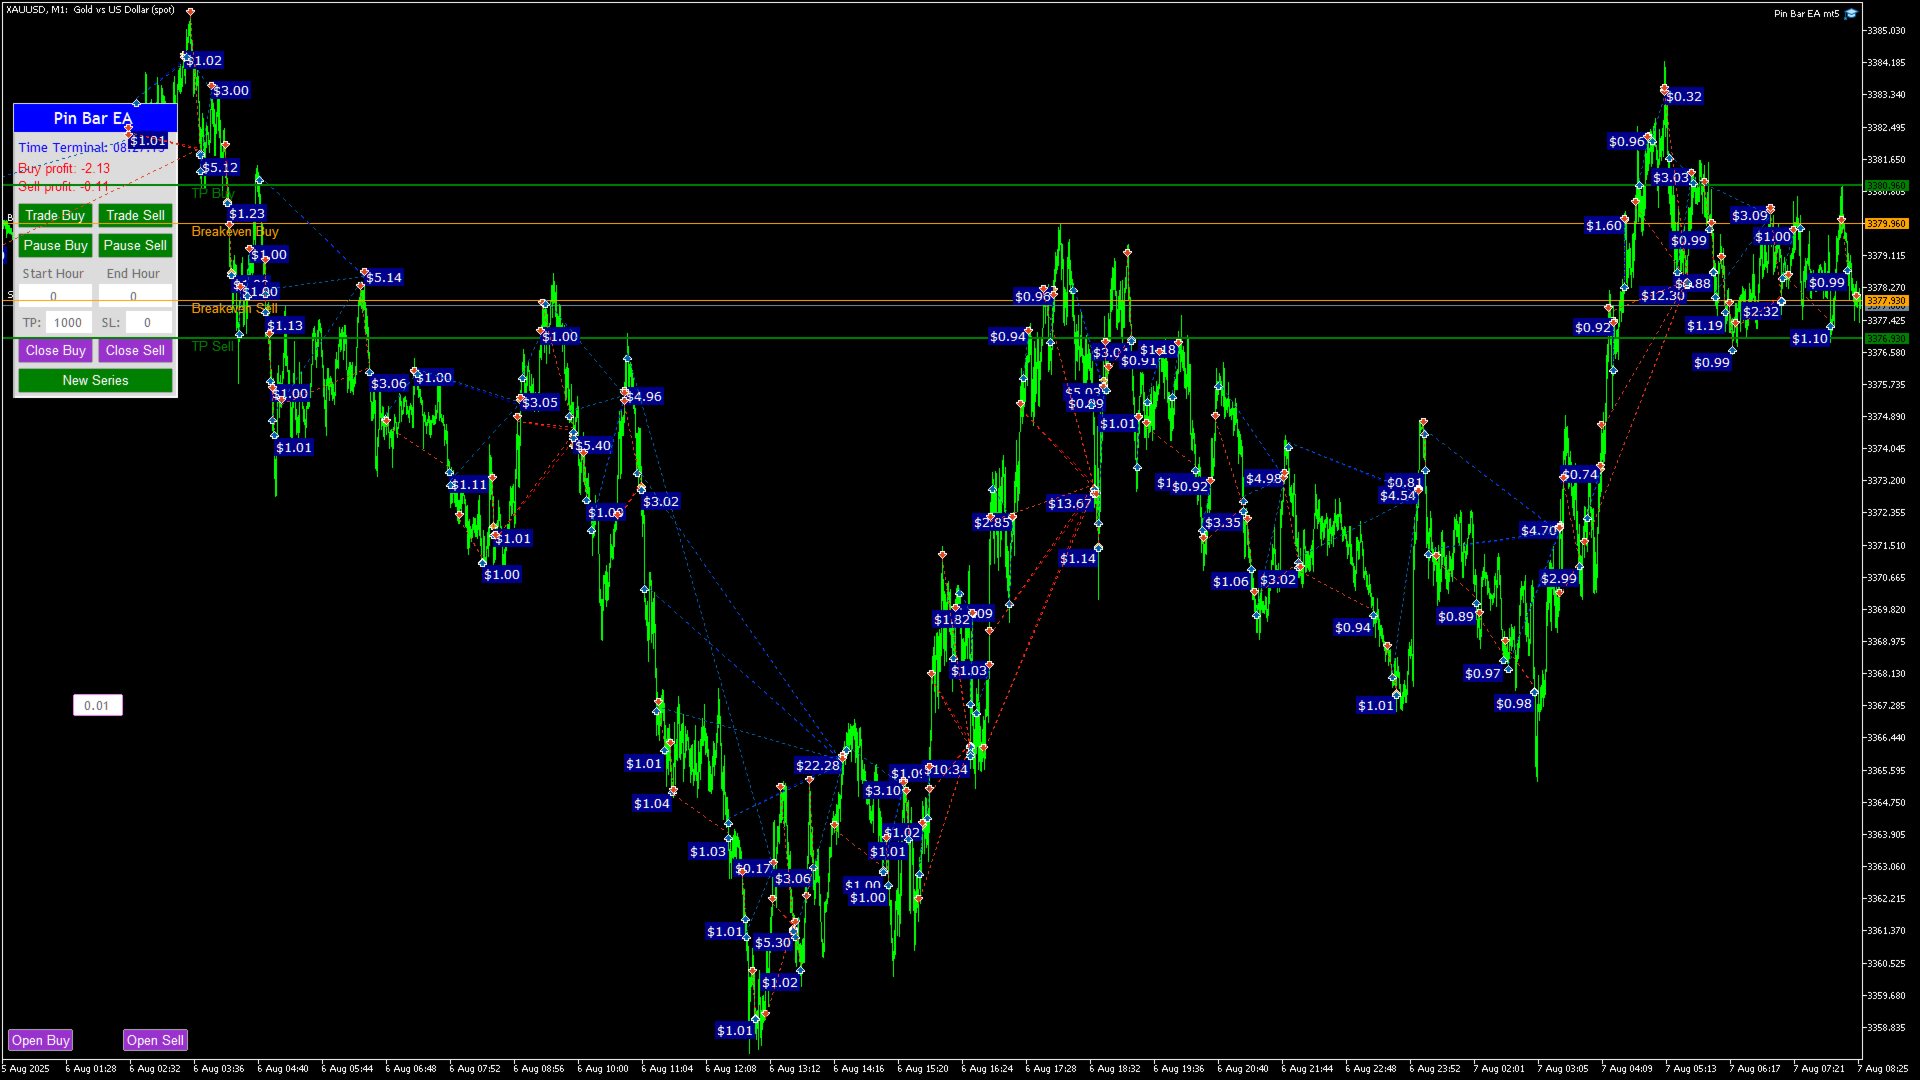Click the $13.67 trade profit label
Viewport: 1920px width, 1080px height.
point(1069,504)
